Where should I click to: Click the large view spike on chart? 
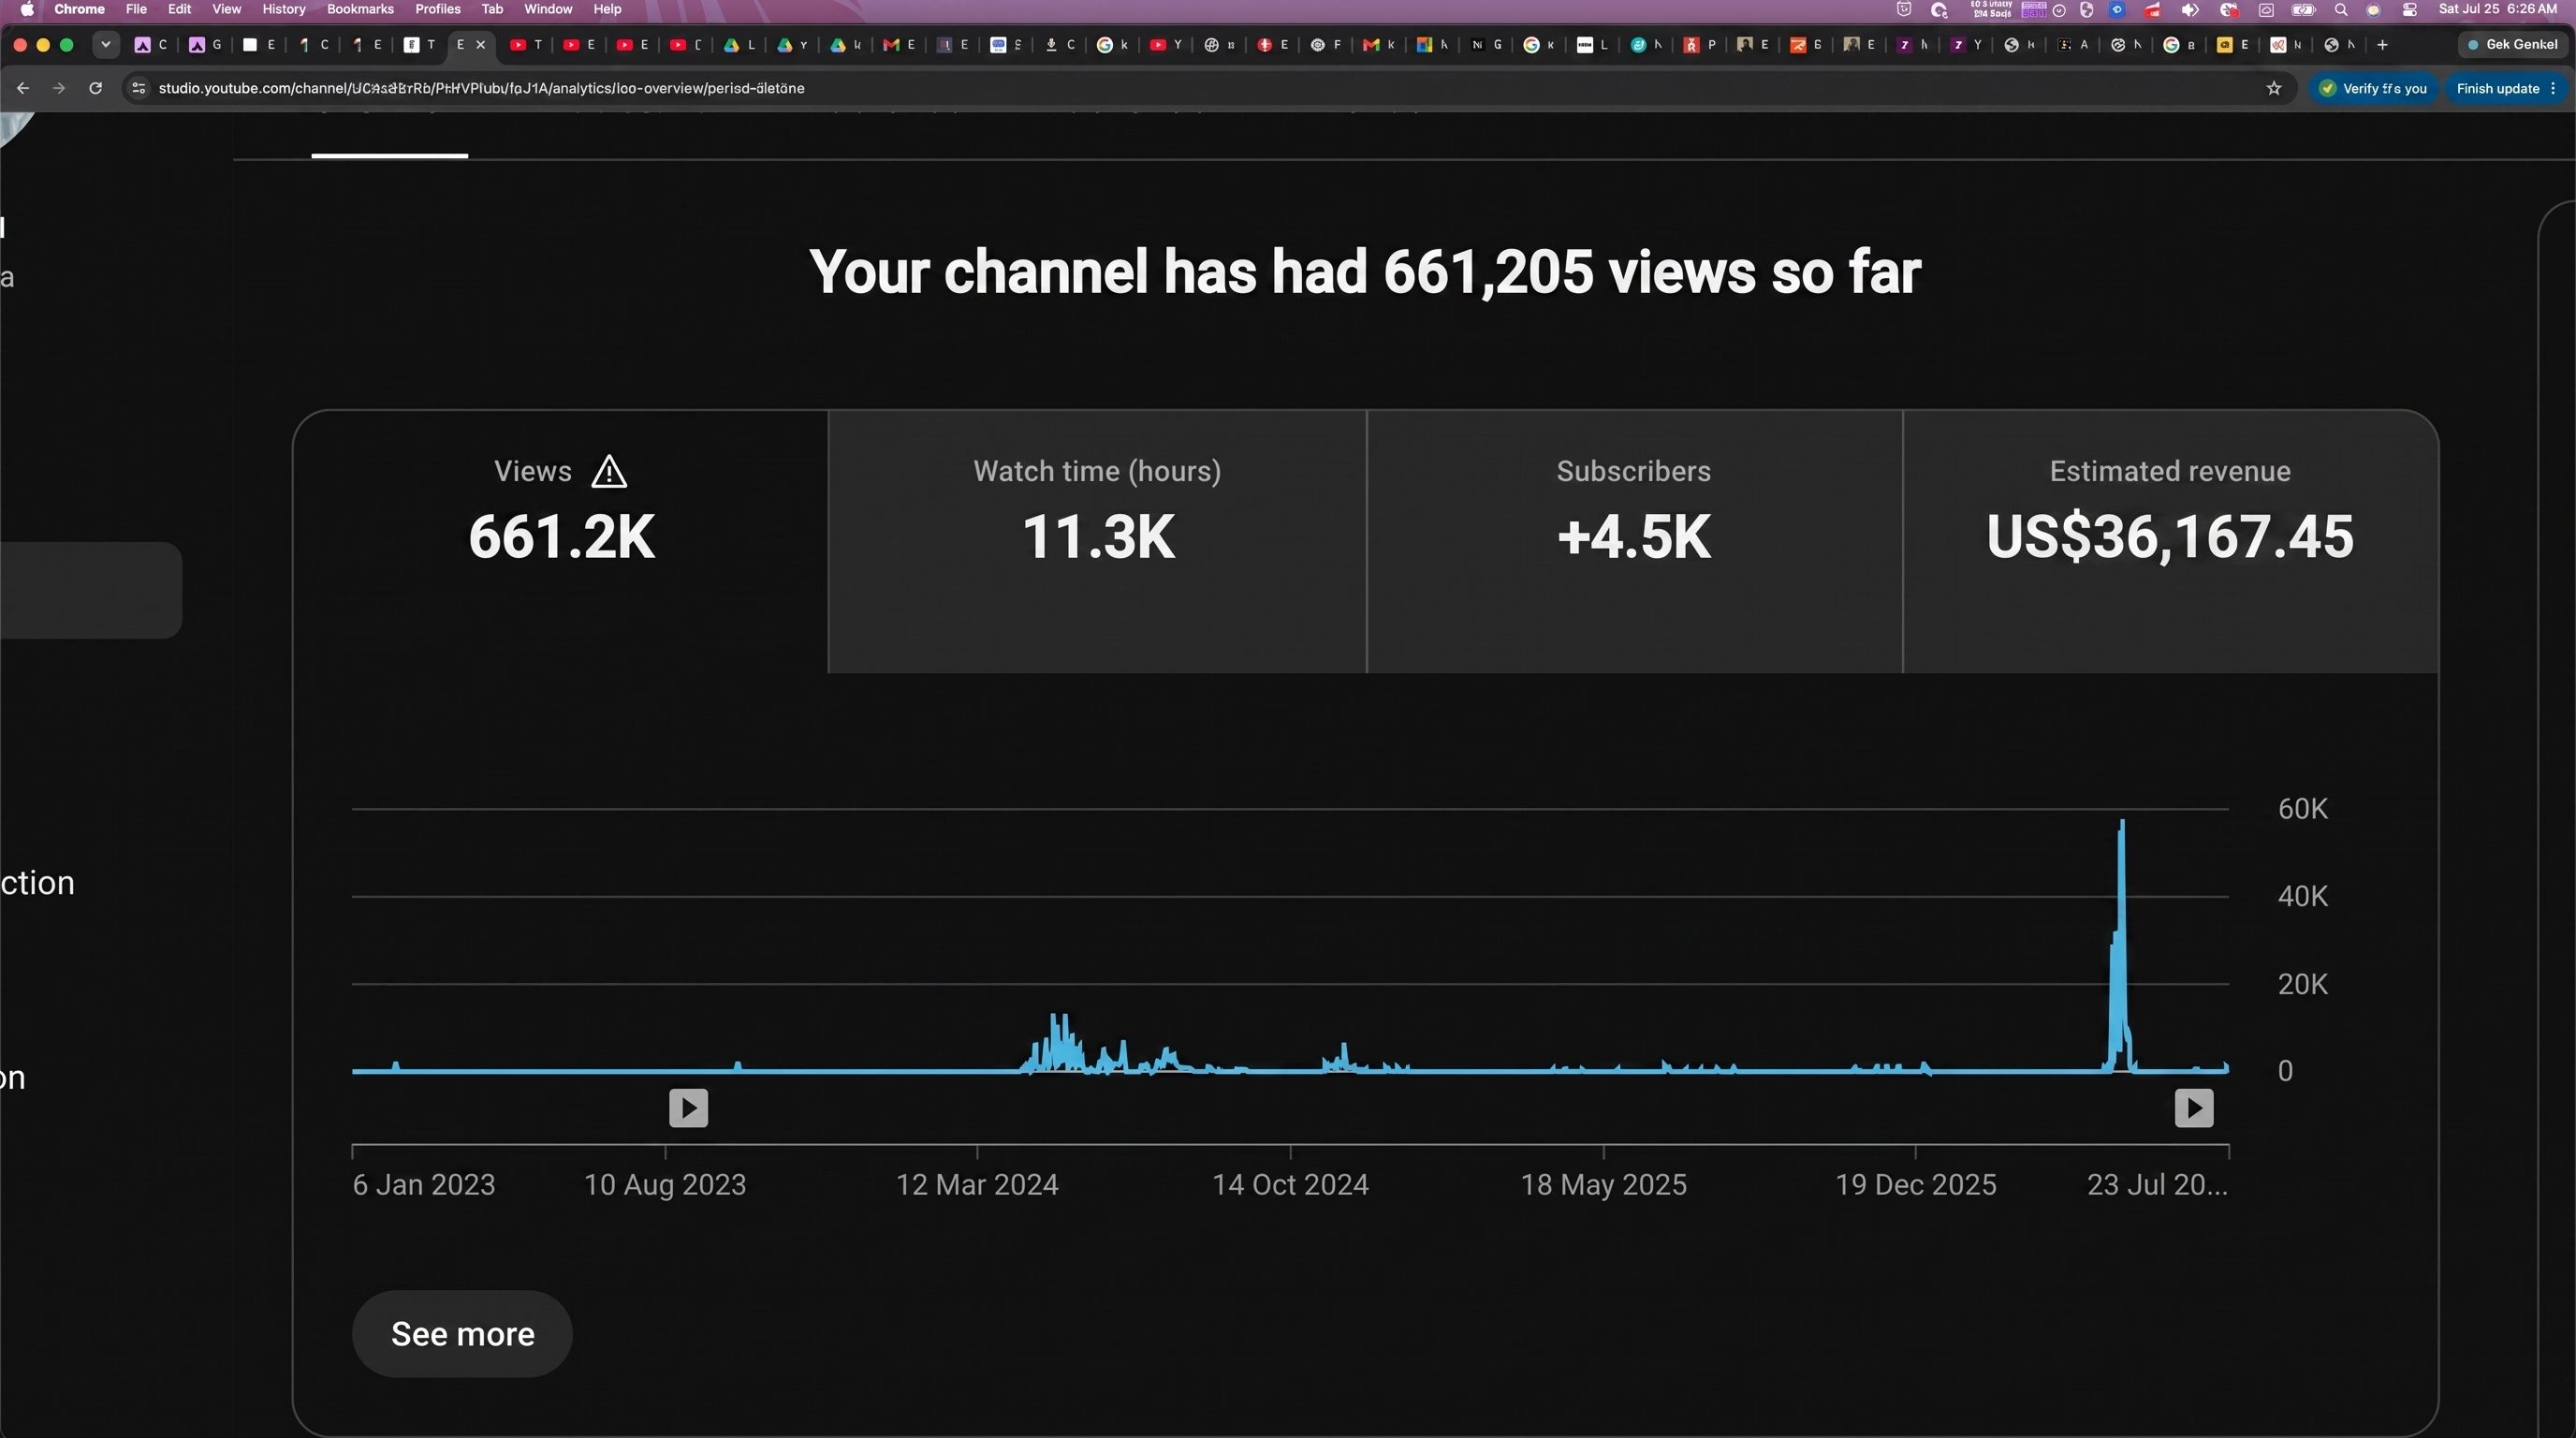2120,945
